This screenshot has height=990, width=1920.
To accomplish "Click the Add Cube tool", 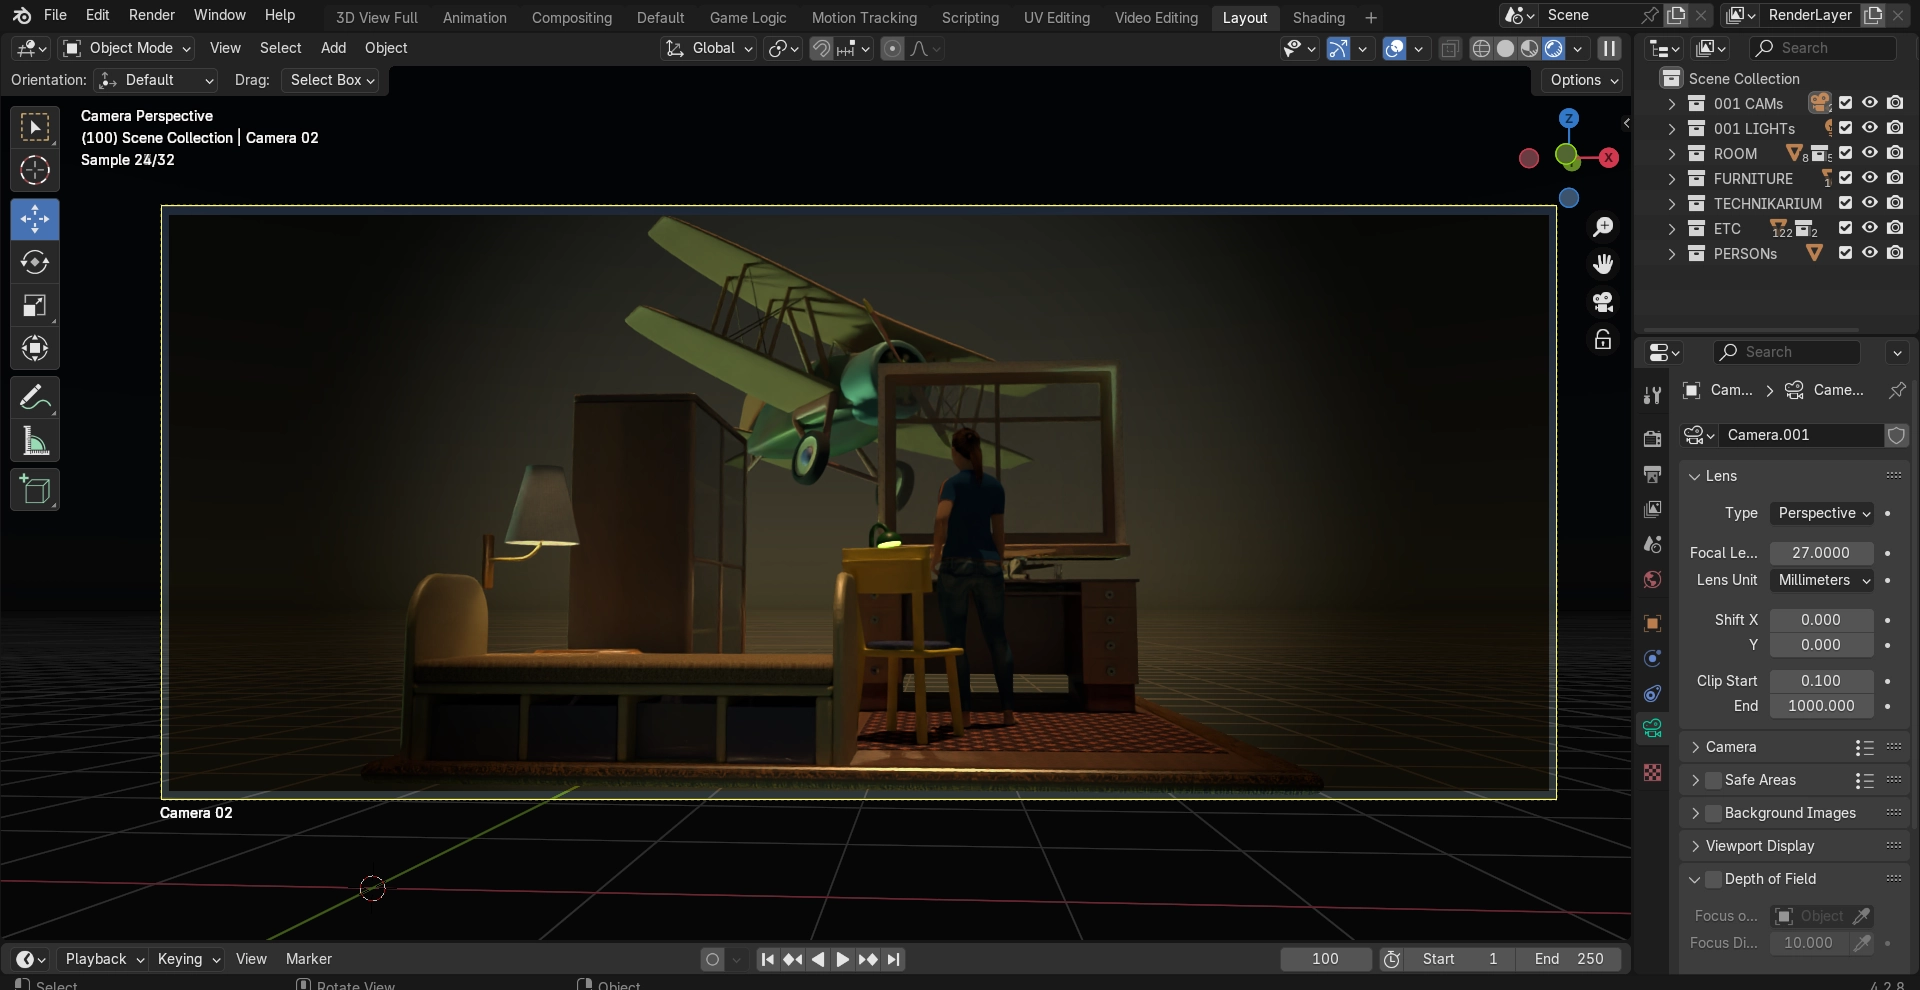I will click(35, 490).
